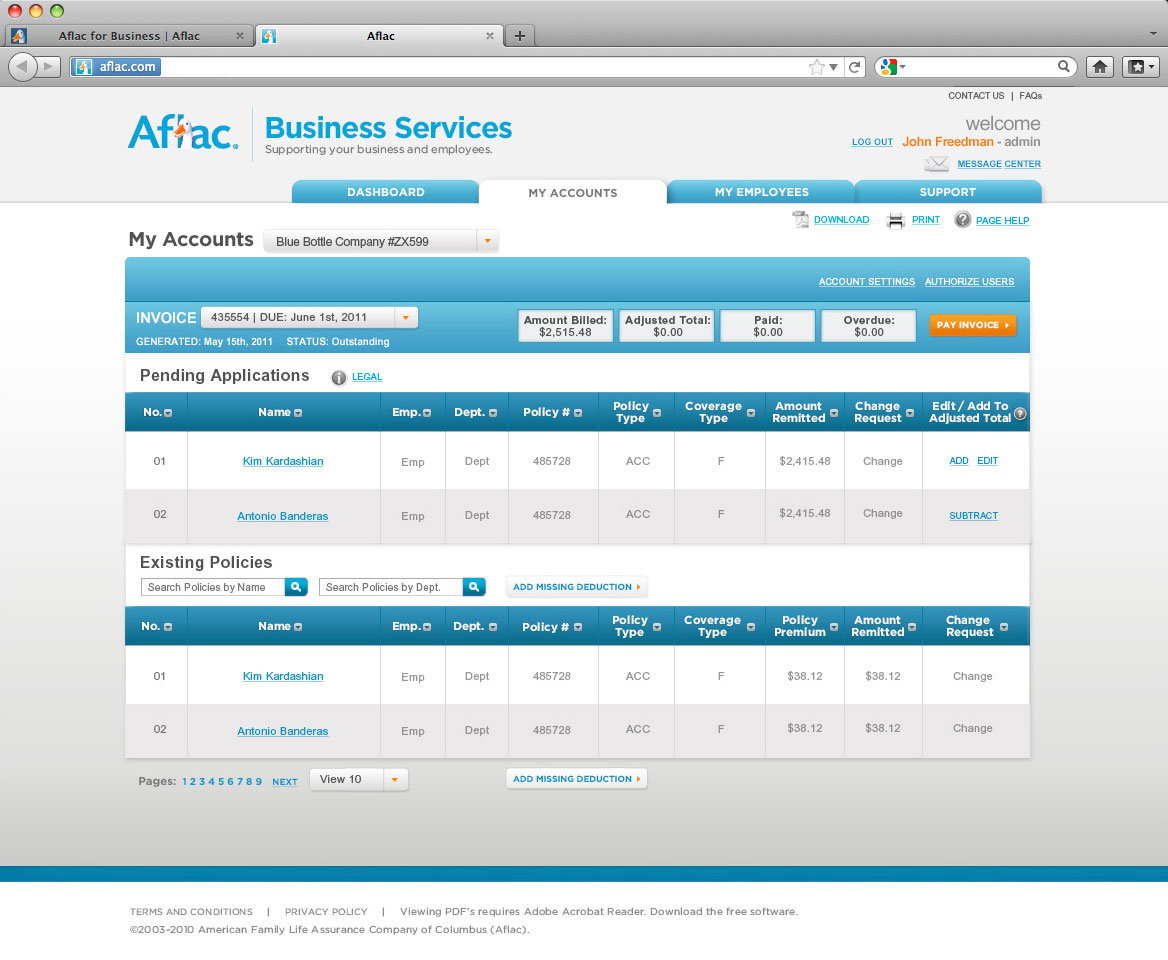Click Edit link for Kim Kardashian
This screenshot has width=1168, height=960.
(x=987, y=461)
